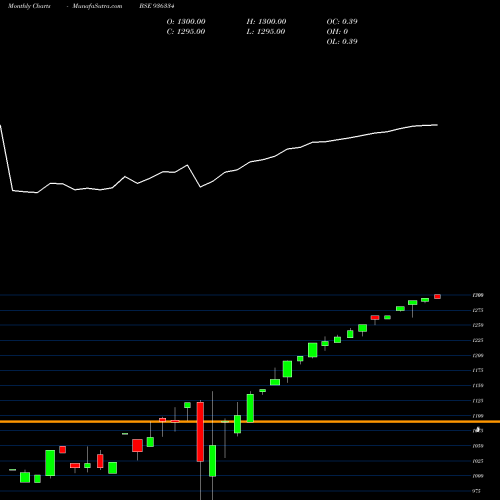Click the 1000 price axis label
500x500 pixels.
(x=478, y=476)
